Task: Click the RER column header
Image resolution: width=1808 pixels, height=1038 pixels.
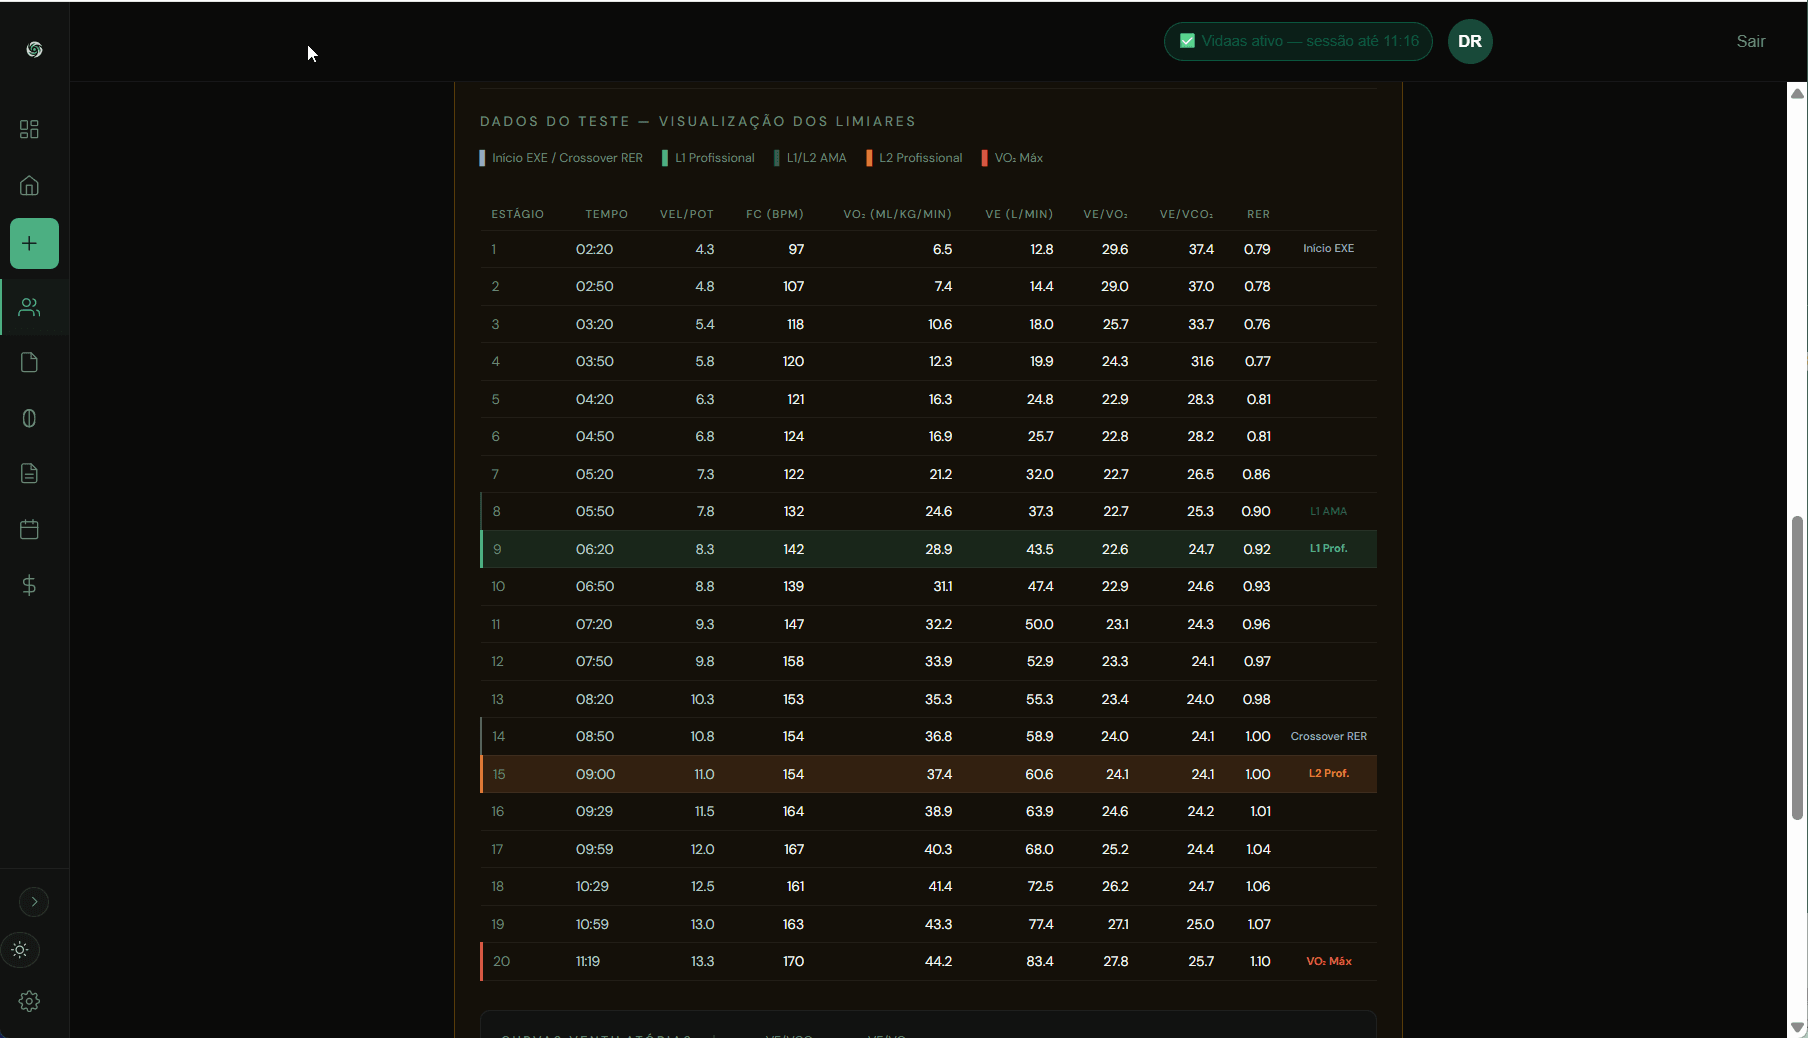Action: pyautogui.click(x=1258, y=214)
